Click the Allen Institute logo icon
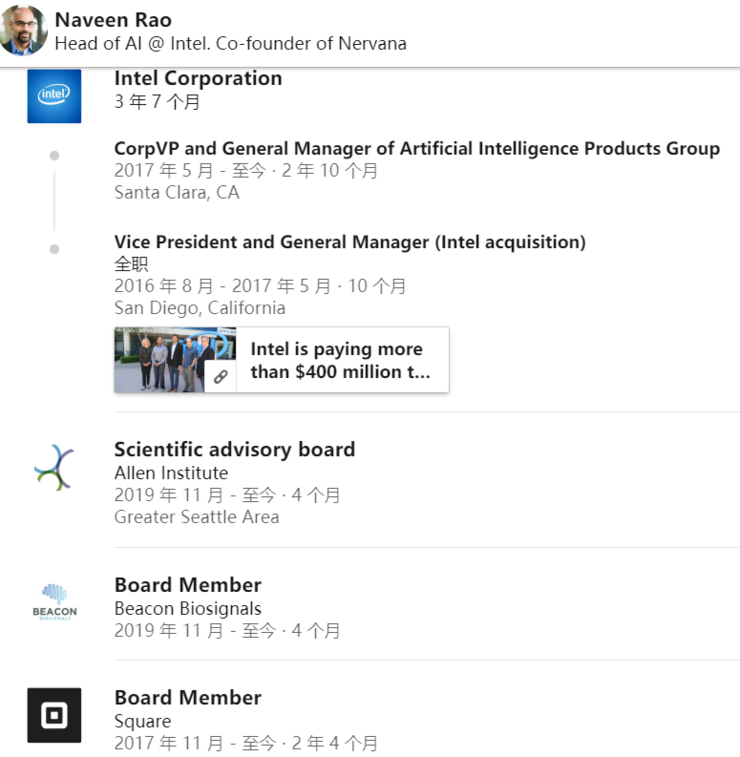This screenshot has width=740, height=757. pyautogui.click(x=54, y=468)
